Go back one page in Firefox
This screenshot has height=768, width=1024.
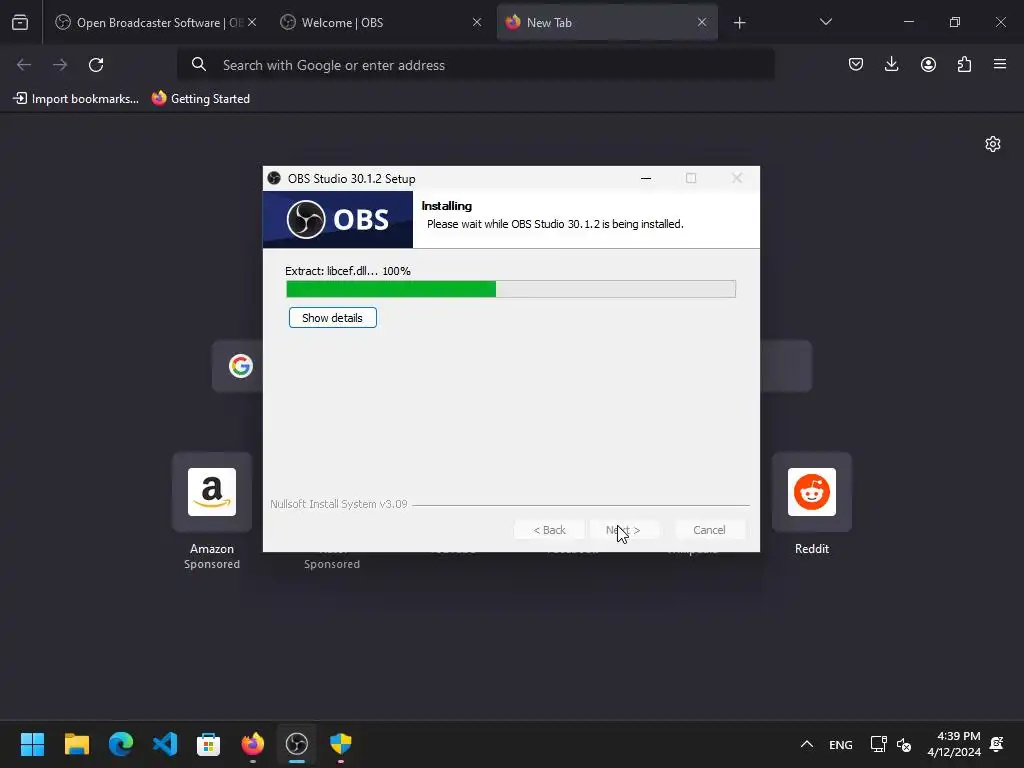[x=24, y=65]
